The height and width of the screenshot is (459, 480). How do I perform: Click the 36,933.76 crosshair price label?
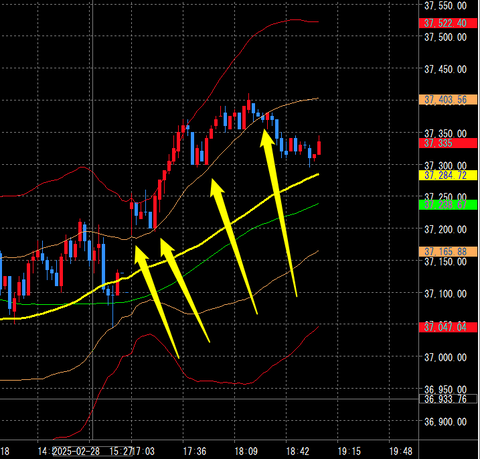pos(448,399)
